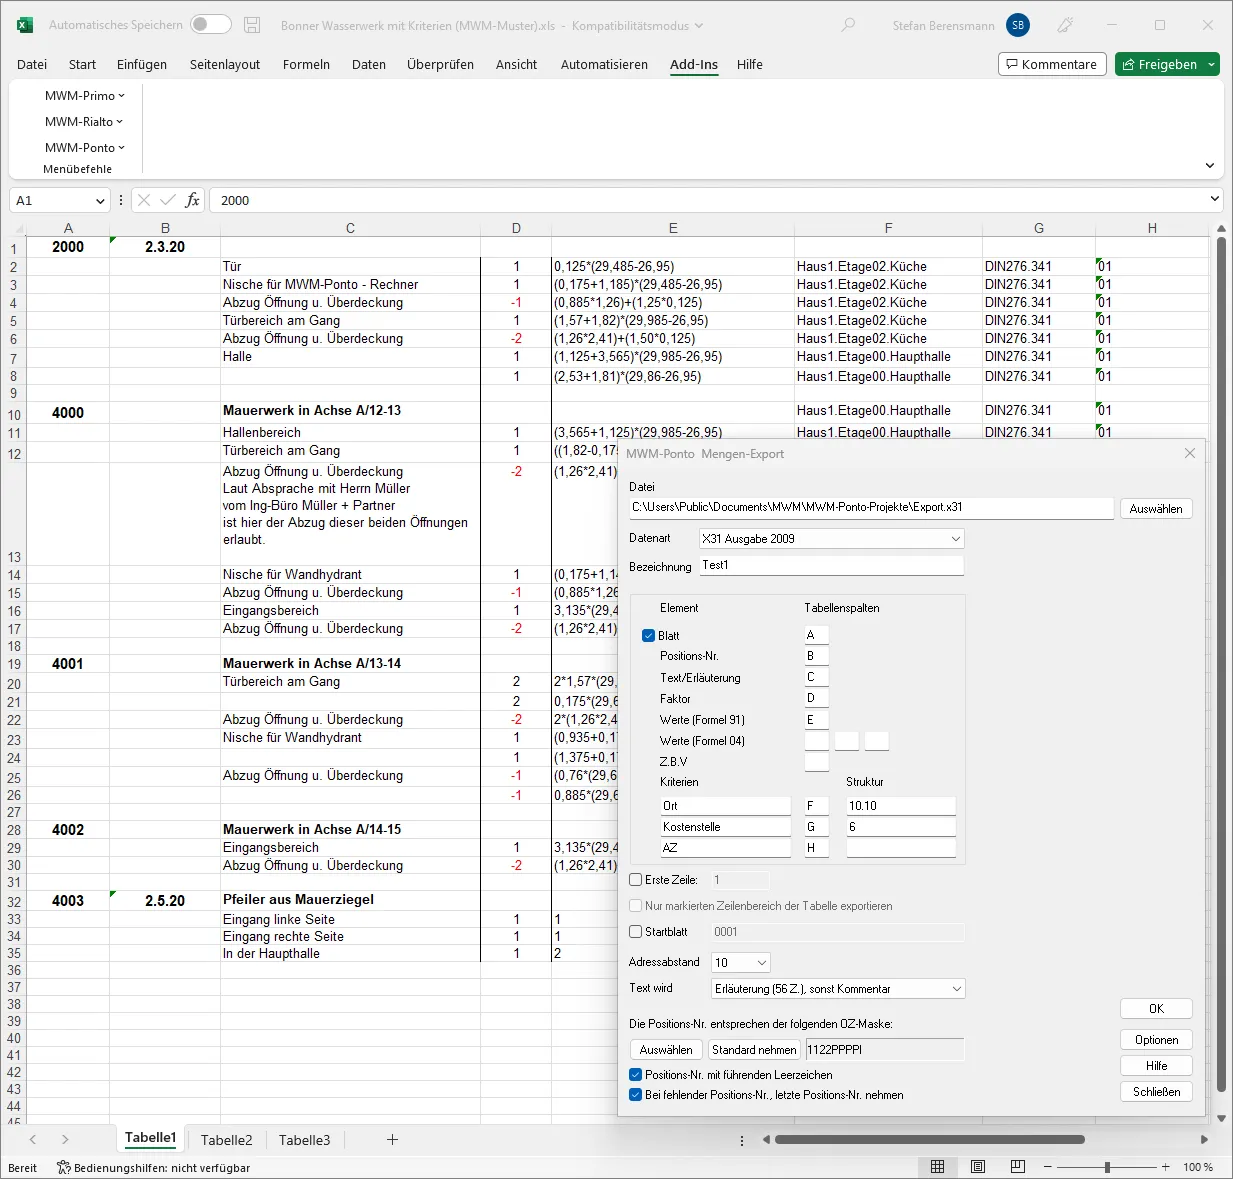This screenshot has width=1233, height=1179.
Task: Go to previous sheet arrow
Action: coord(33,1139)
